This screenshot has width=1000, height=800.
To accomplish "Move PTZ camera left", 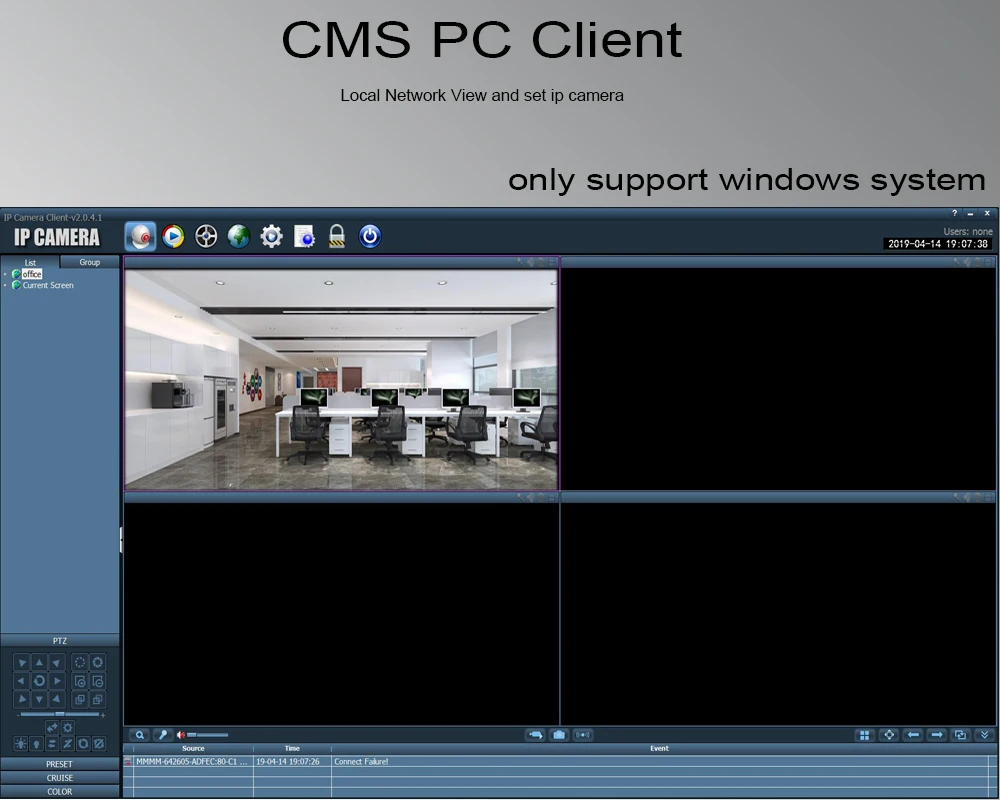I will [x=21, y=681].
